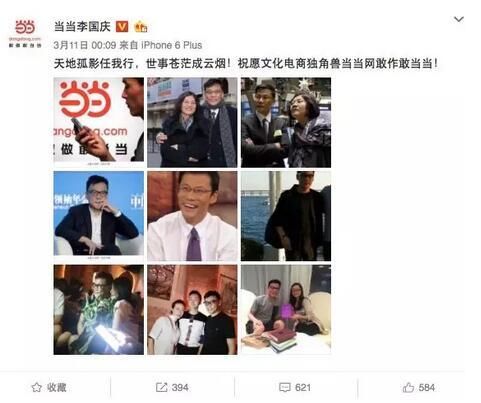Click the 3月11日 00:09 timestamp

coord(85,45)
